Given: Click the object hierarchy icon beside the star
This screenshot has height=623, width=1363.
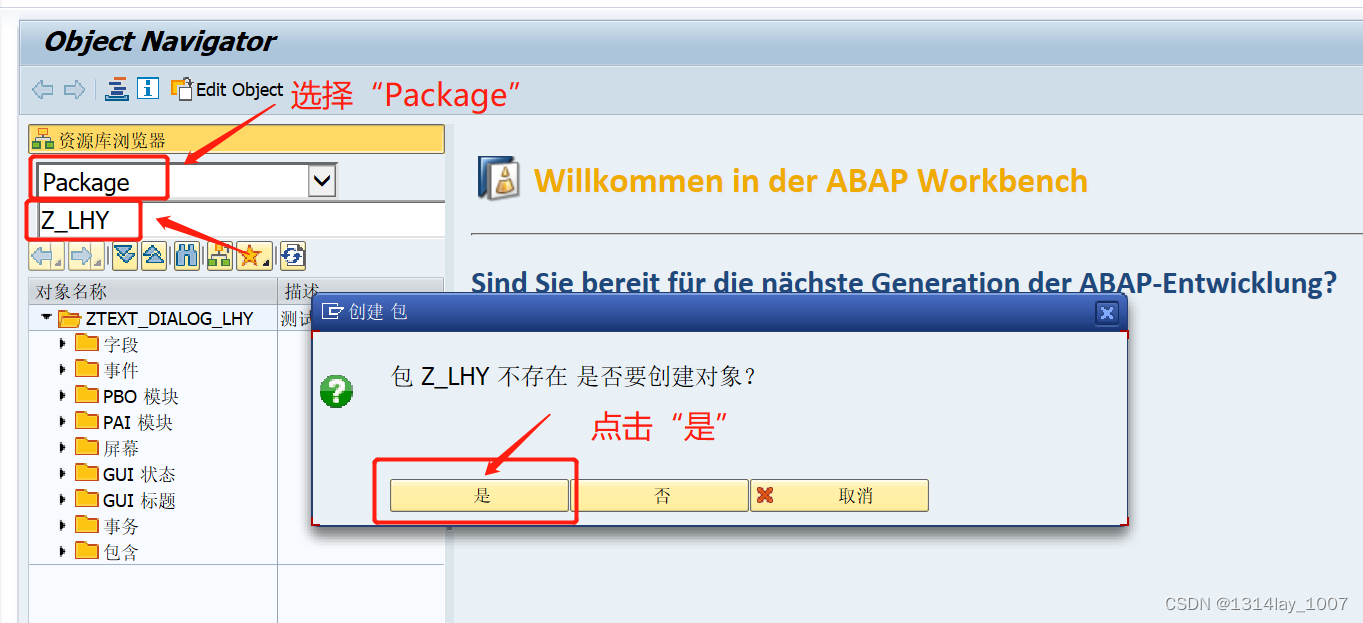Looking at the screenshot, I should pyautogui.click(x=219, y=256).
